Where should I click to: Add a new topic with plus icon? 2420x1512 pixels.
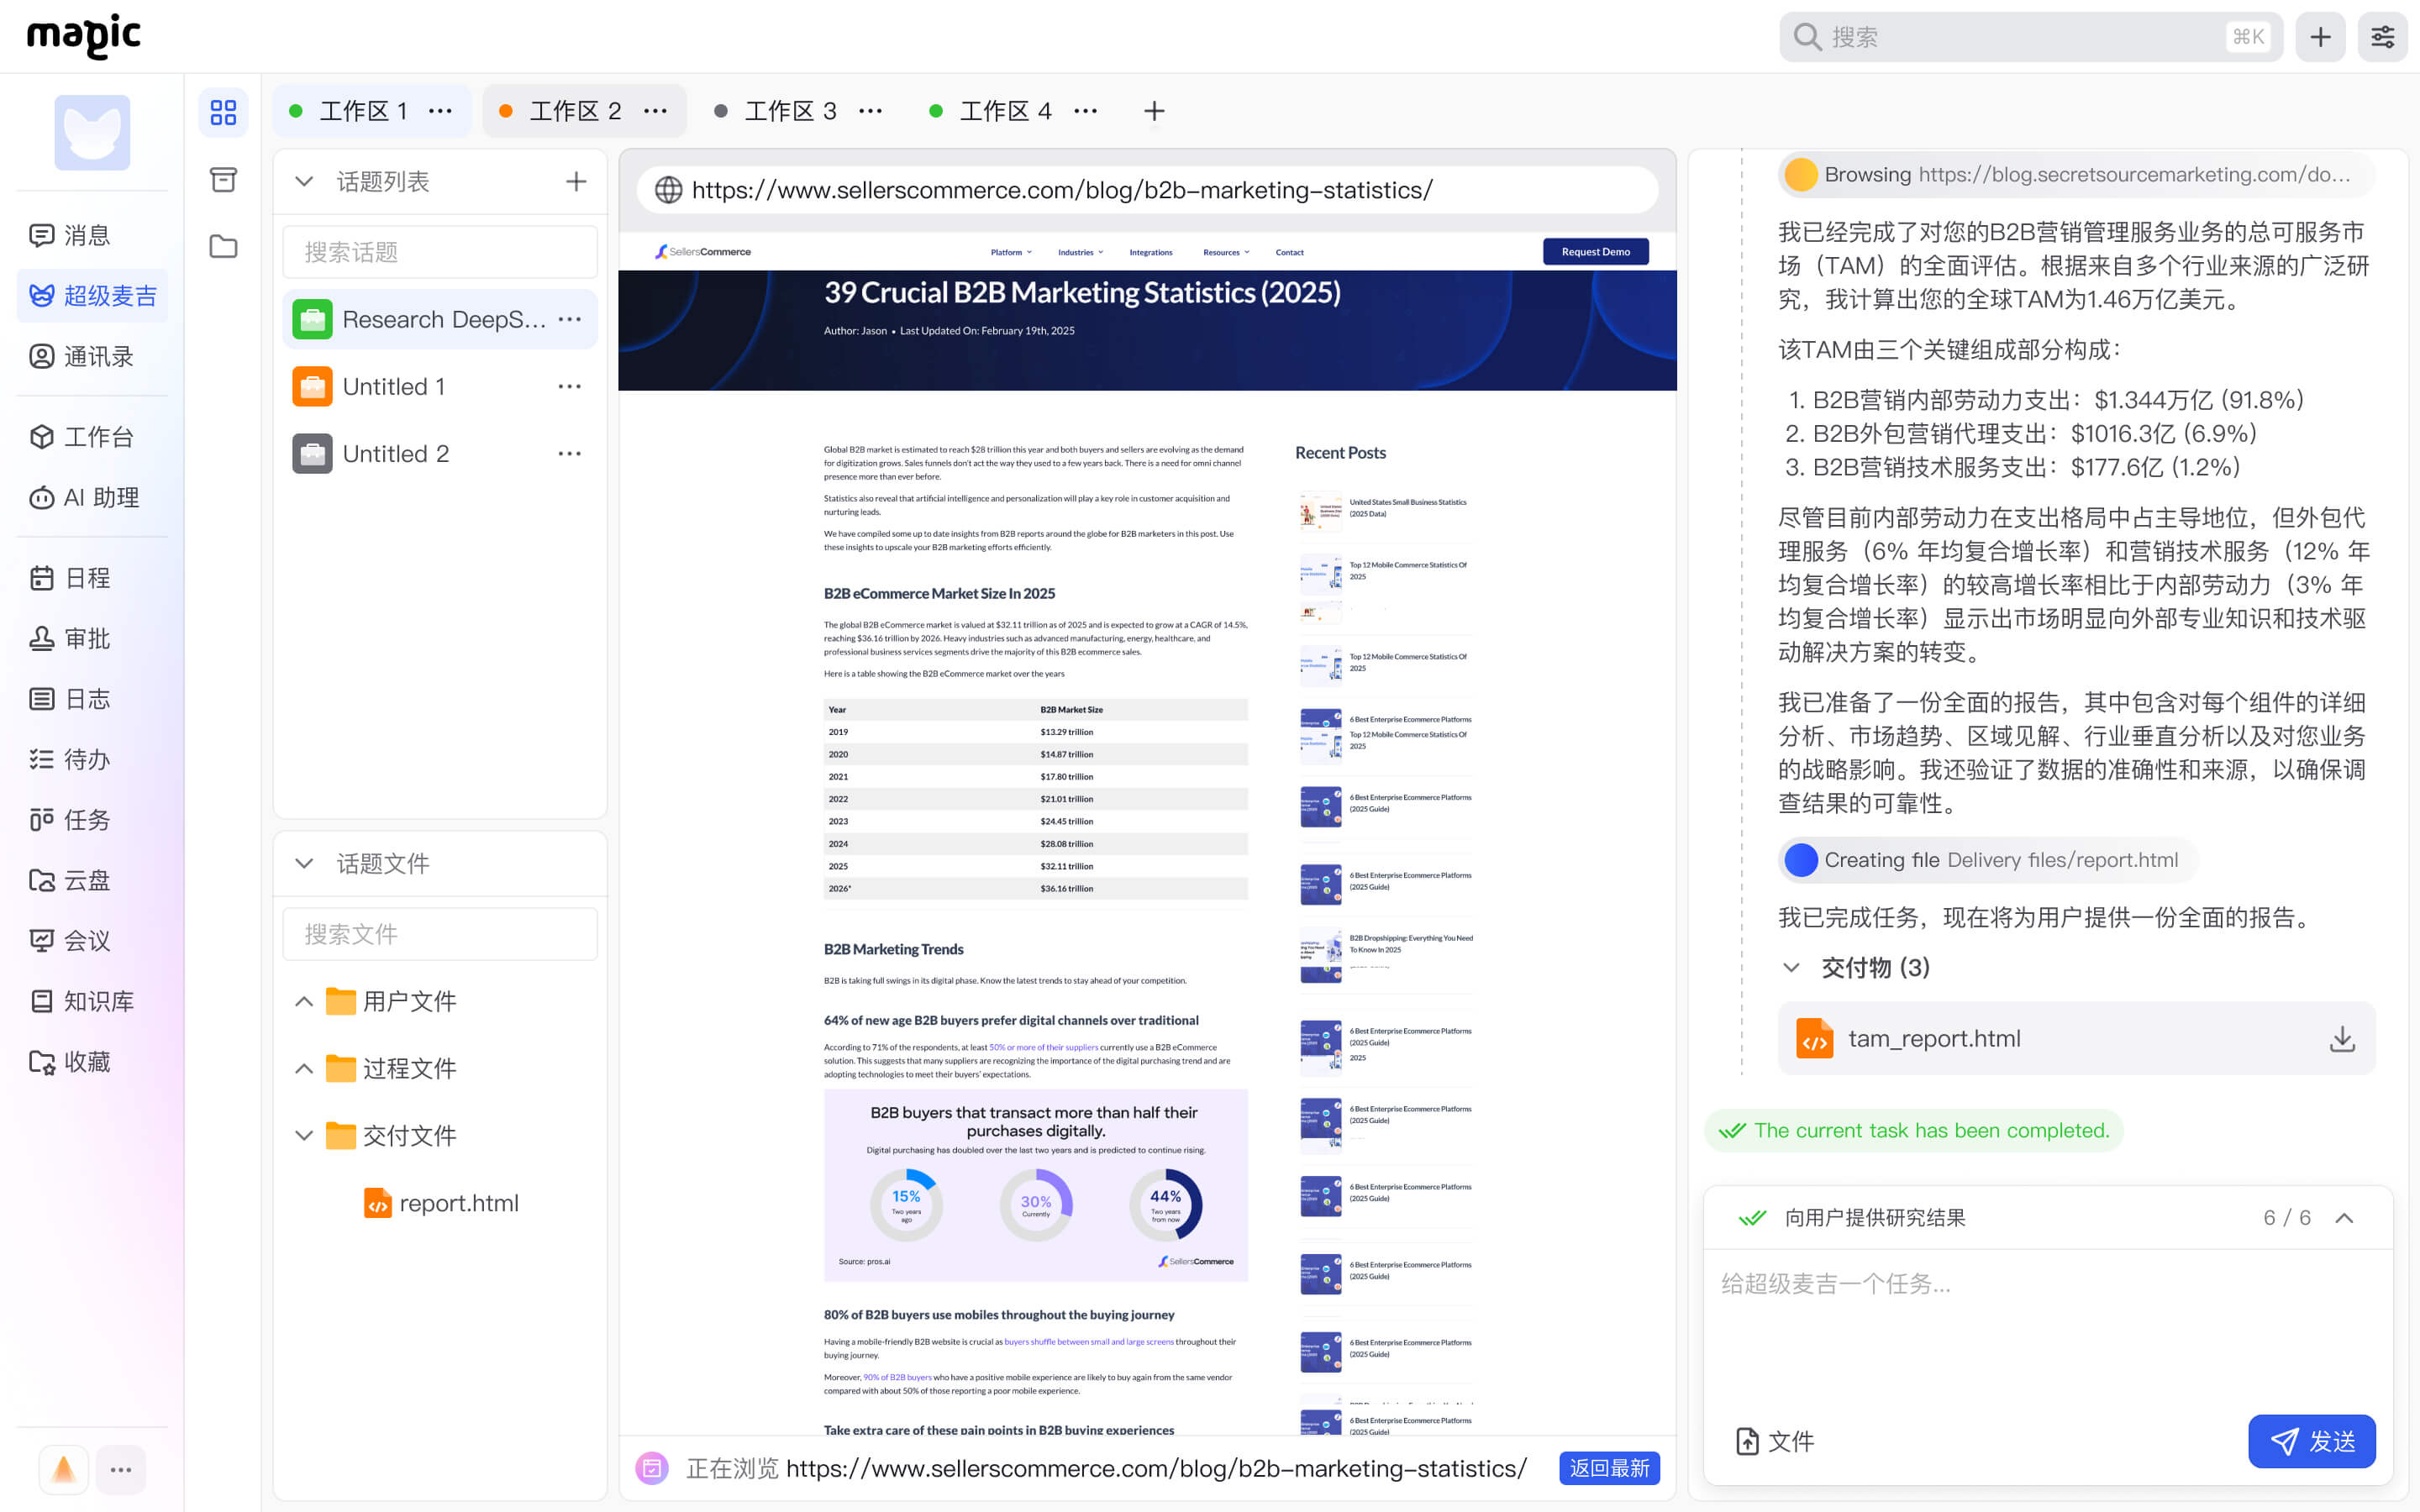point(576,181)
